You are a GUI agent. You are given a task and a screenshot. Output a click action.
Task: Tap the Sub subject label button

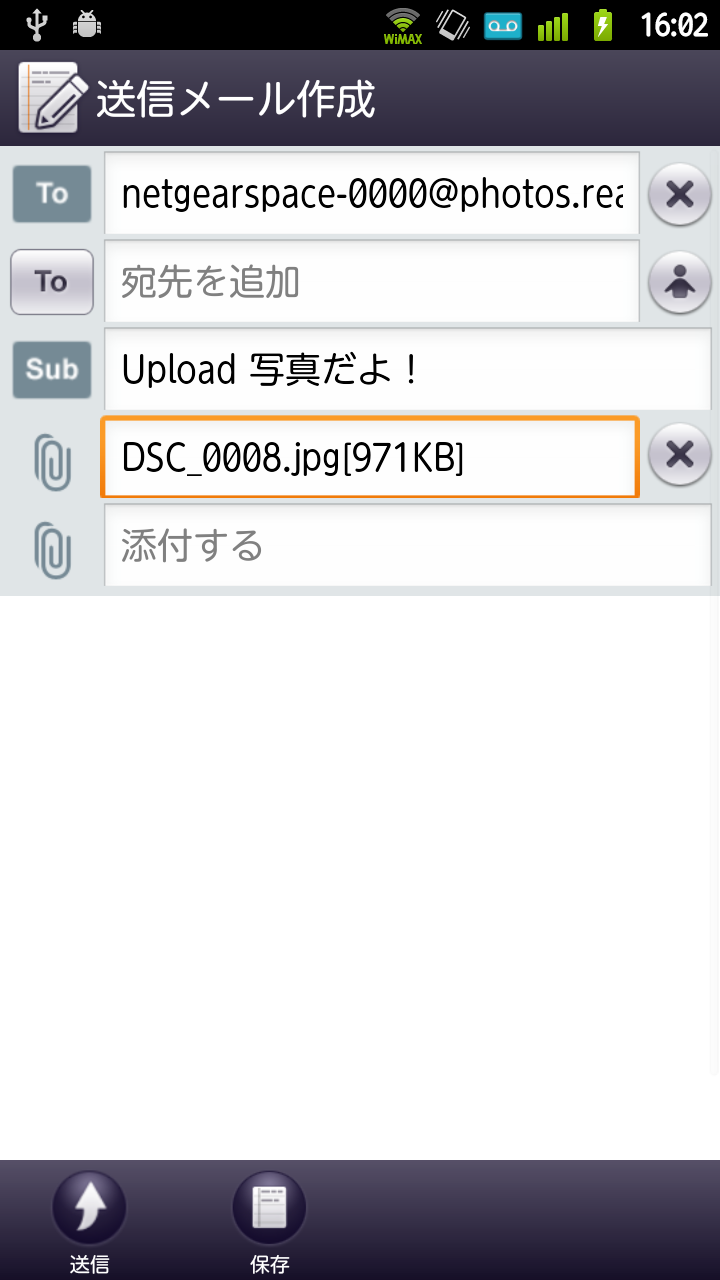click(x=52, y=369)
